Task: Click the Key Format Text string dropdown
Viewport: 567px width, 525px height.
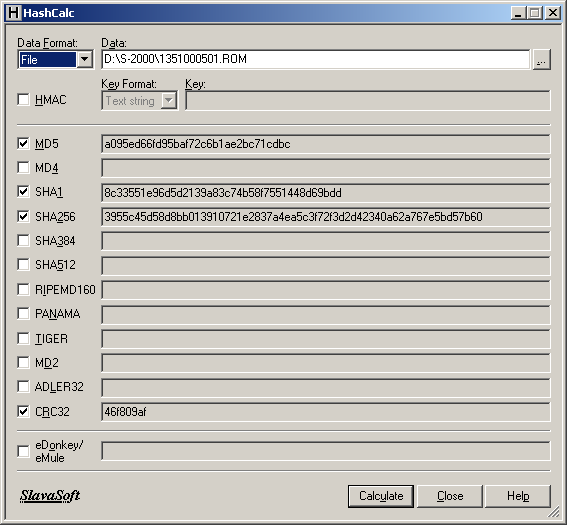Action: click(140, 101)
